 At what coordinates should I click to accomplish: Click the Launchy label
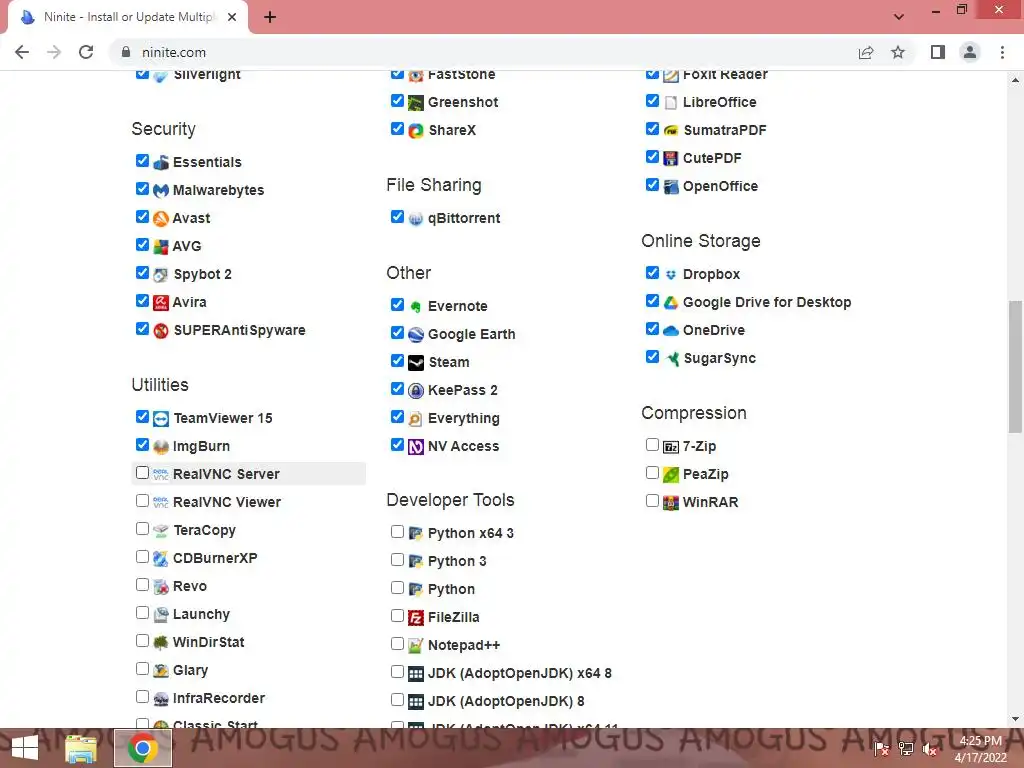click(x=201, y=615)
